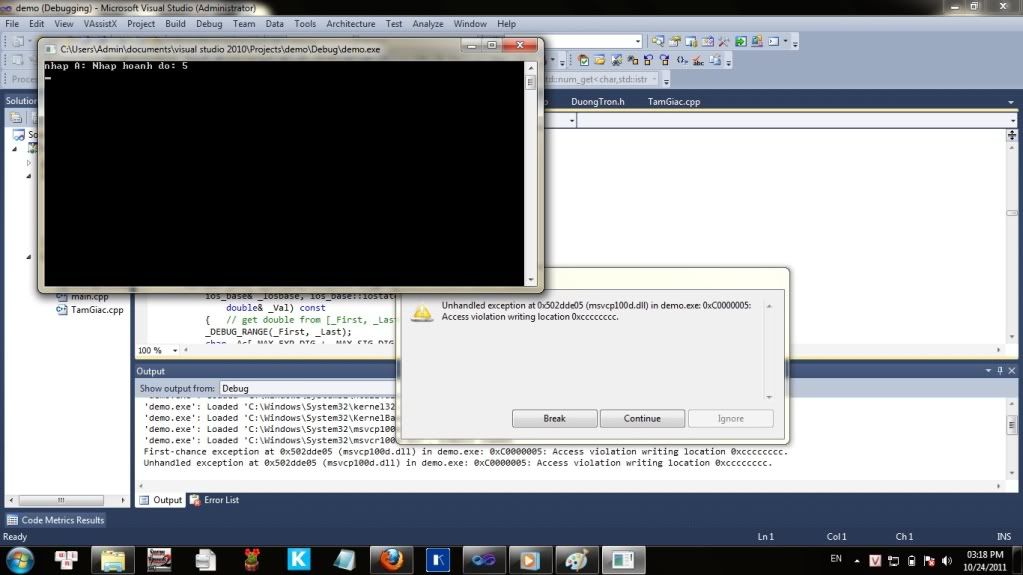Image resolution: width=1023 pixels, height=575 pixels.
Task: Click the green Start Page toolbar icon
Action: [x=741, y=41]
